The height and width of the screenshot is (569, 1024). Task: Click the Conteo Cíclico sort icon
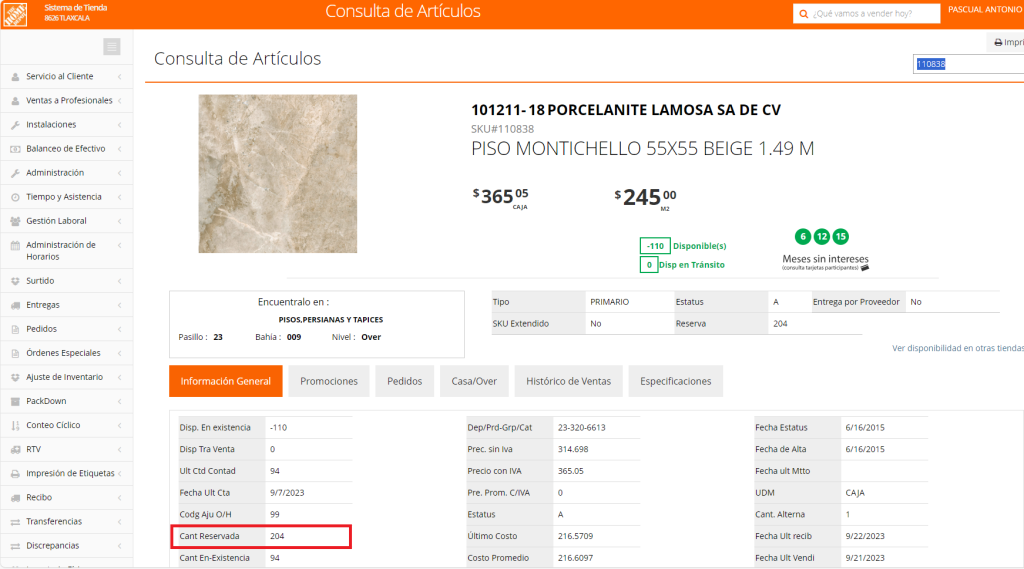pyautogui.click(x=15, y=425)
